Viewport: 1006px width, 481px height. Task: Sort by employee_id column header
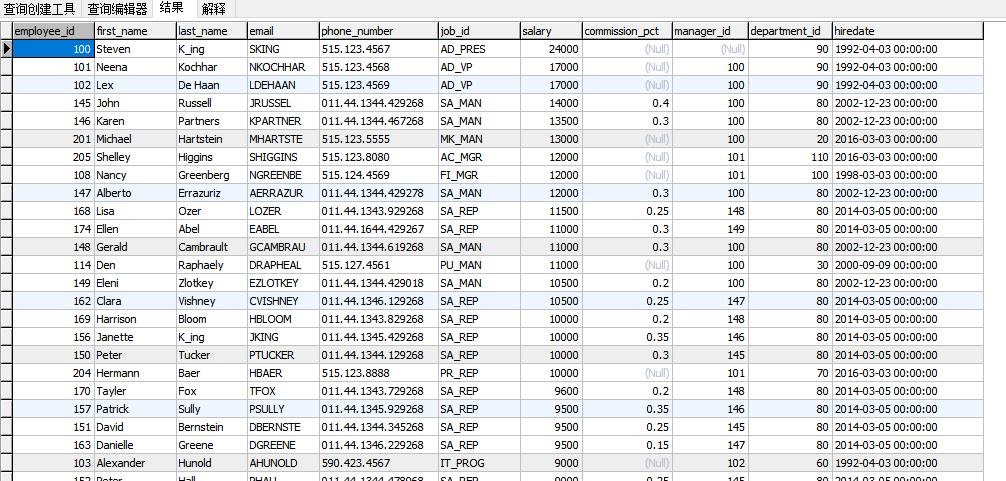click(x=53, y=31)
